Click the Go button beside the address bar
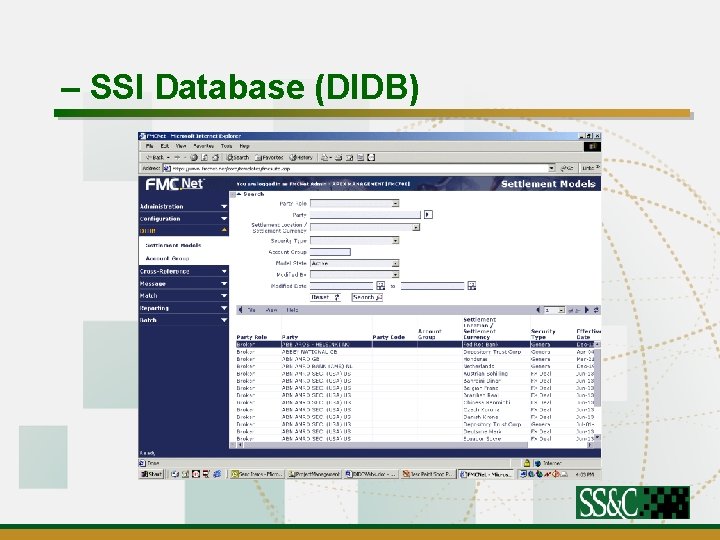Screen dimensions: 720x540 (567, 169)
